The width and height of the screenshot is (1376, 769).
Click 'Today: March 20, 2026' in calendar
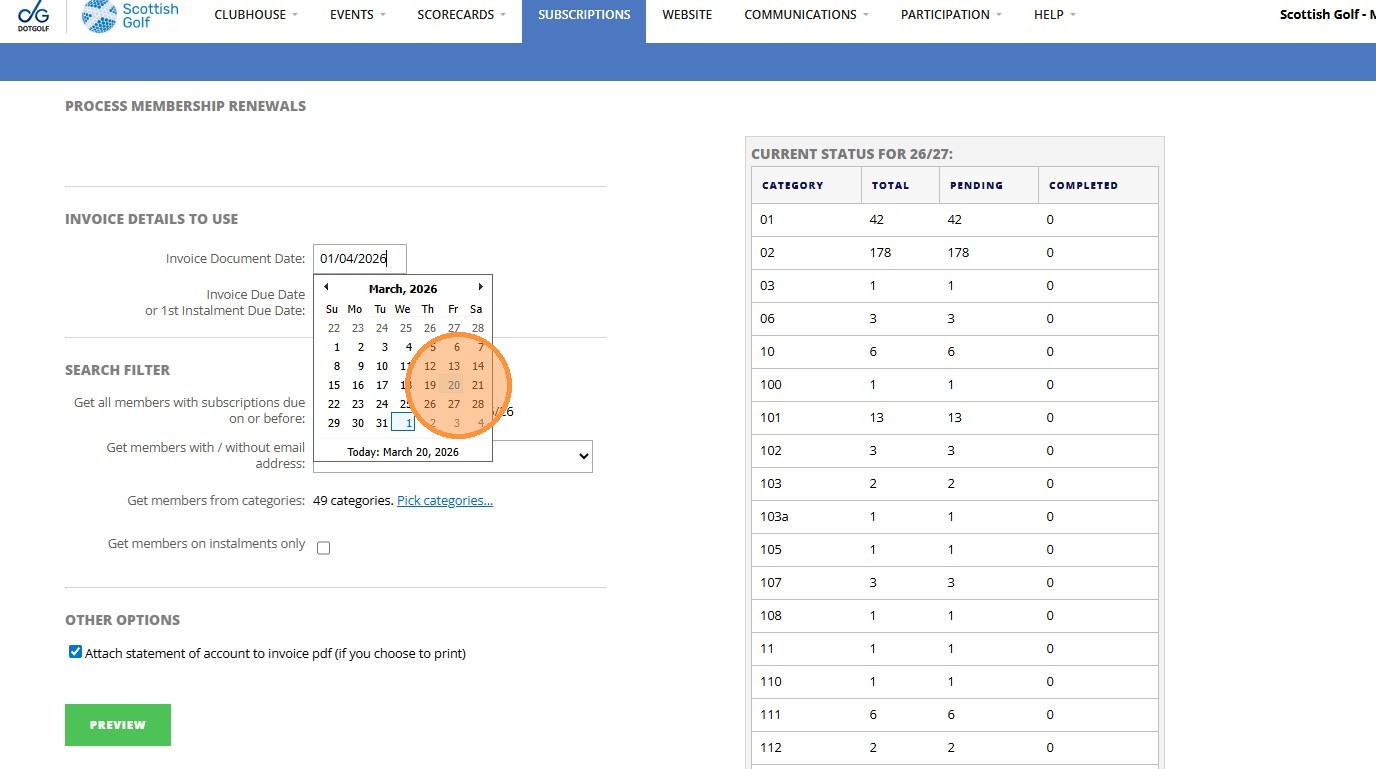point(403,452)
